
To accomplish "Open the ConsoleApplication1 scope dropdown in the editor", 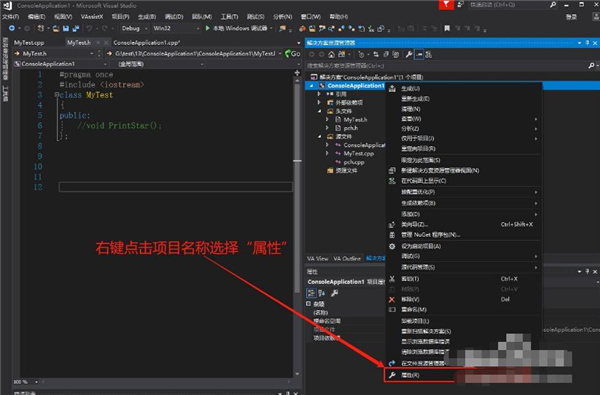I will [x=60, y=64].
